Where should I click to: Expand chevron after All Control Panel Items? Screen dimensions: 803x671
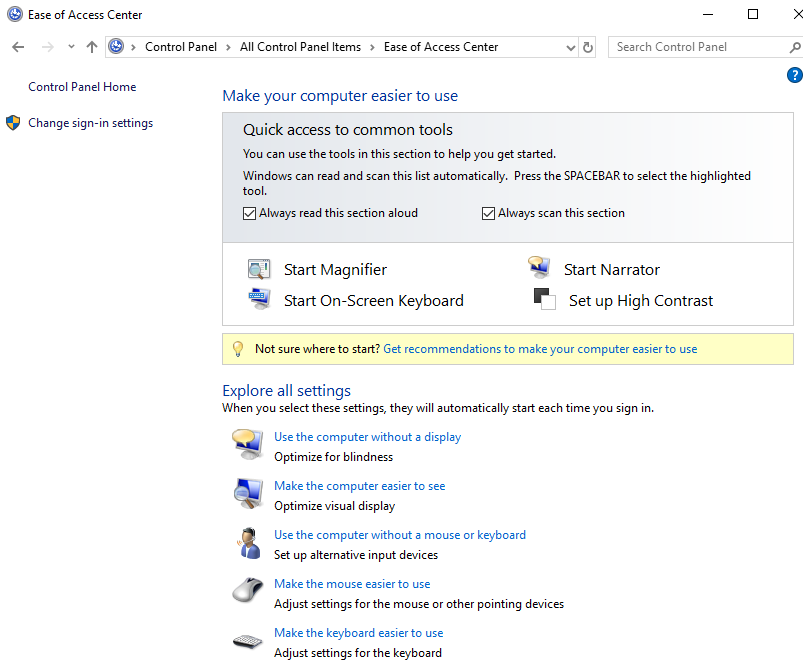[372, 48]
